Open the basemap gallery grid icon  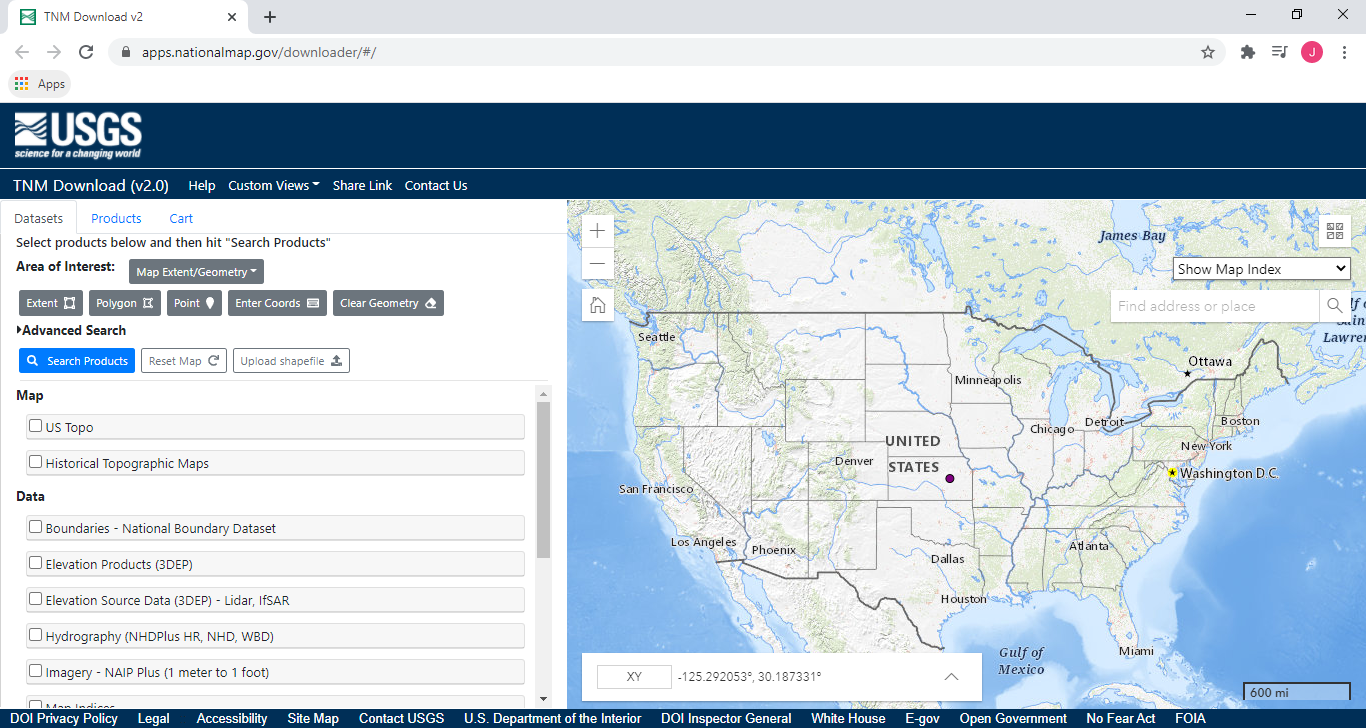point(1335,232)
